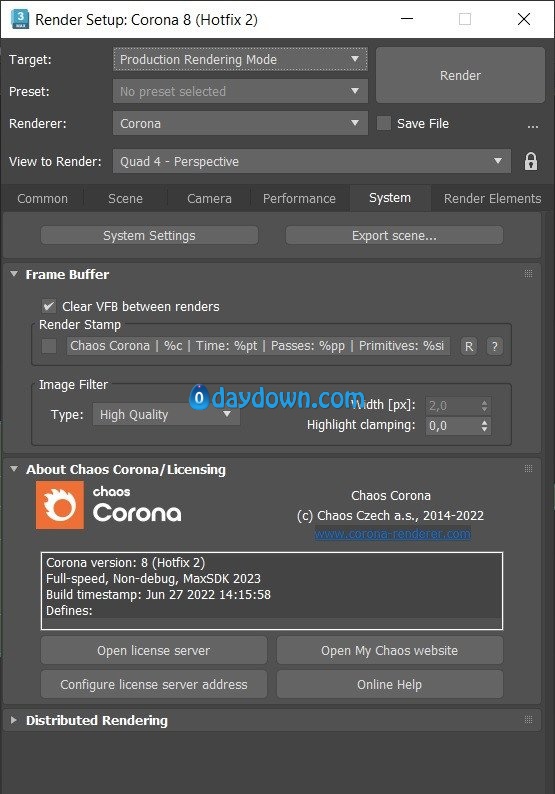555x794 pixels.
Task: Enable the Render Stamp checkbox
Action: 49,346
